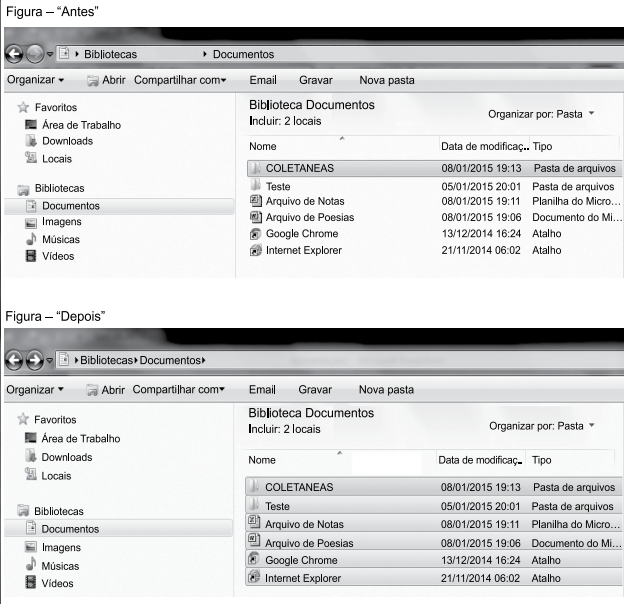Open Vídeos library in the "Depois" sidebar
The image size is (626, 604).
[59, 583]
